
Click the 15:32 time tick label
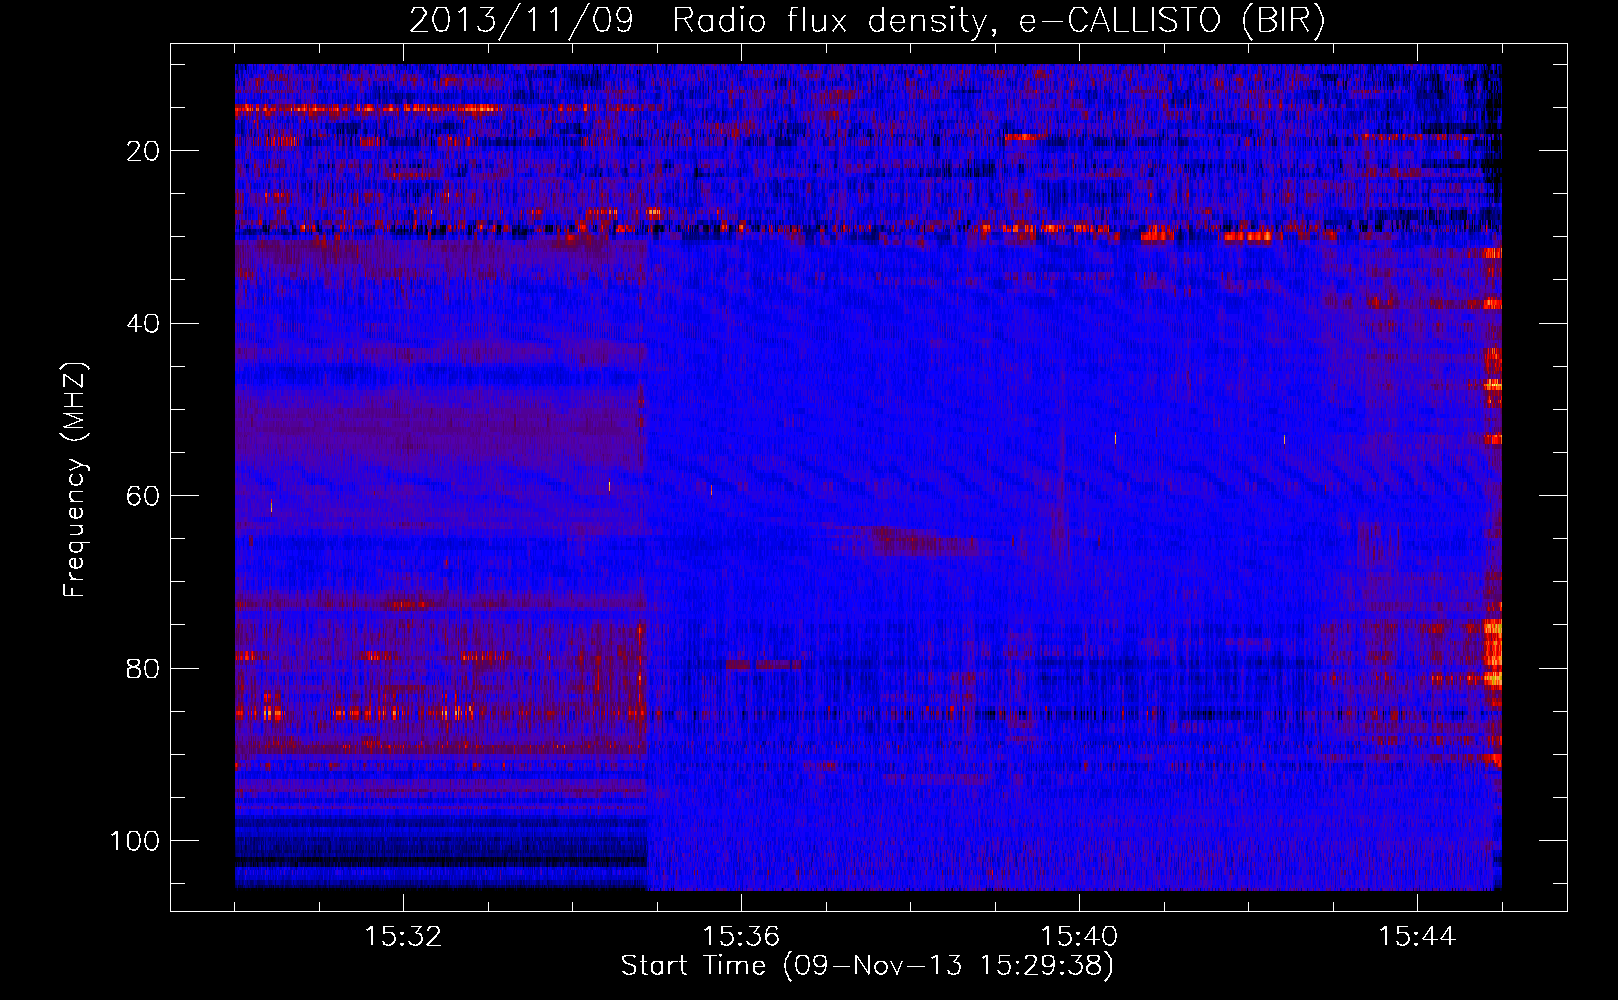(403, 937)
